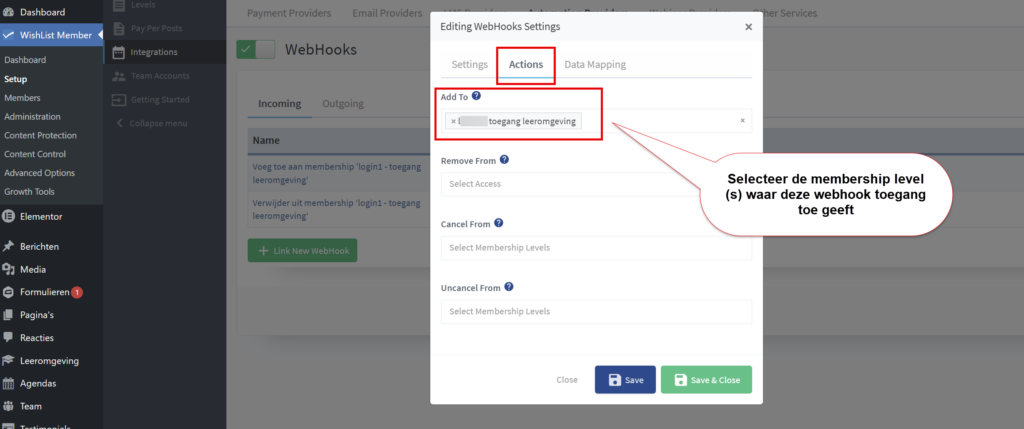Remove the selected toegang leeromgeving tag

coord(453,121)
